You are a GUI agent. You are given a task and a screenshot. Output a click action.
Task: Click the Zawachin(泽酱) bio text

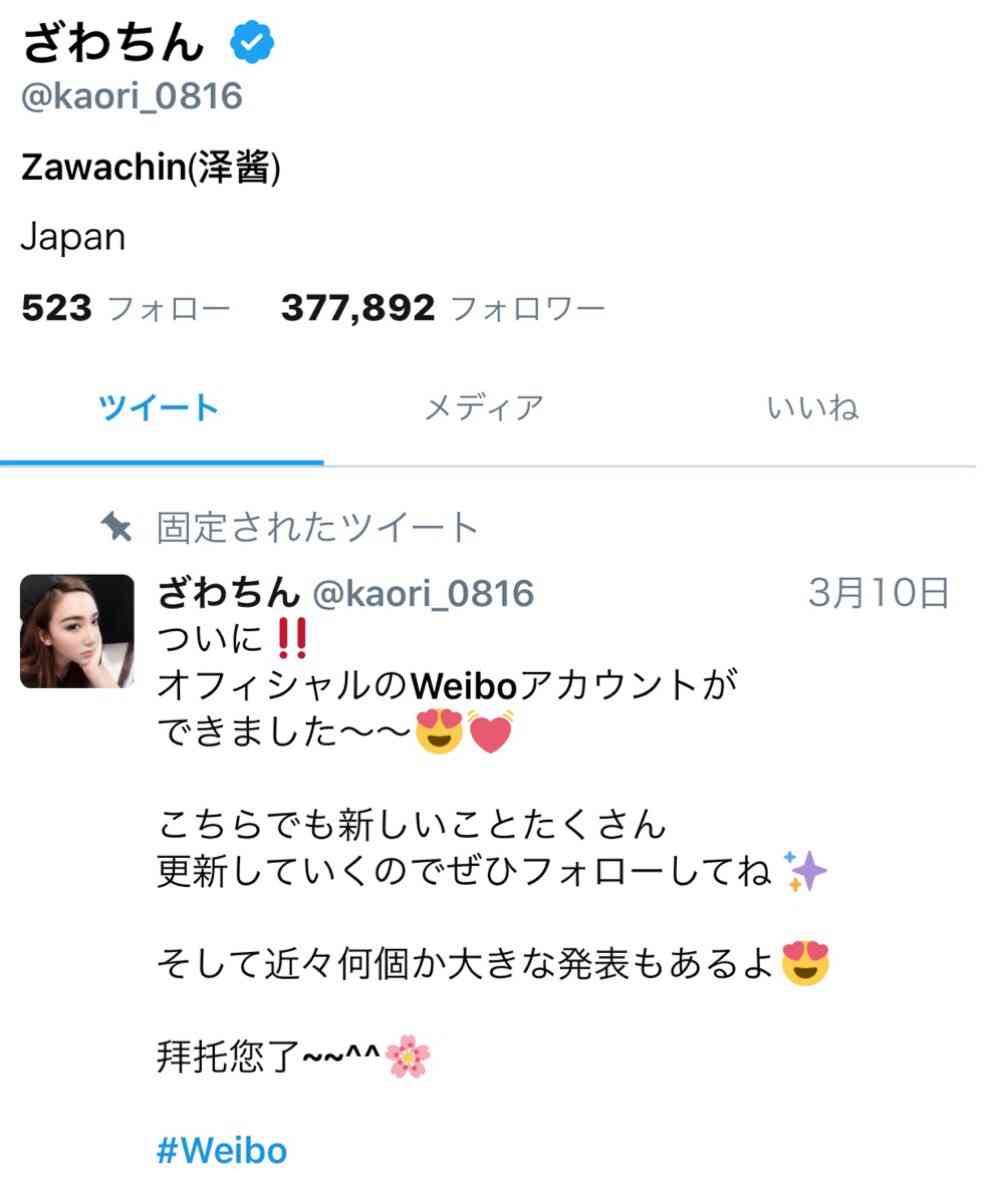(151, 169)
